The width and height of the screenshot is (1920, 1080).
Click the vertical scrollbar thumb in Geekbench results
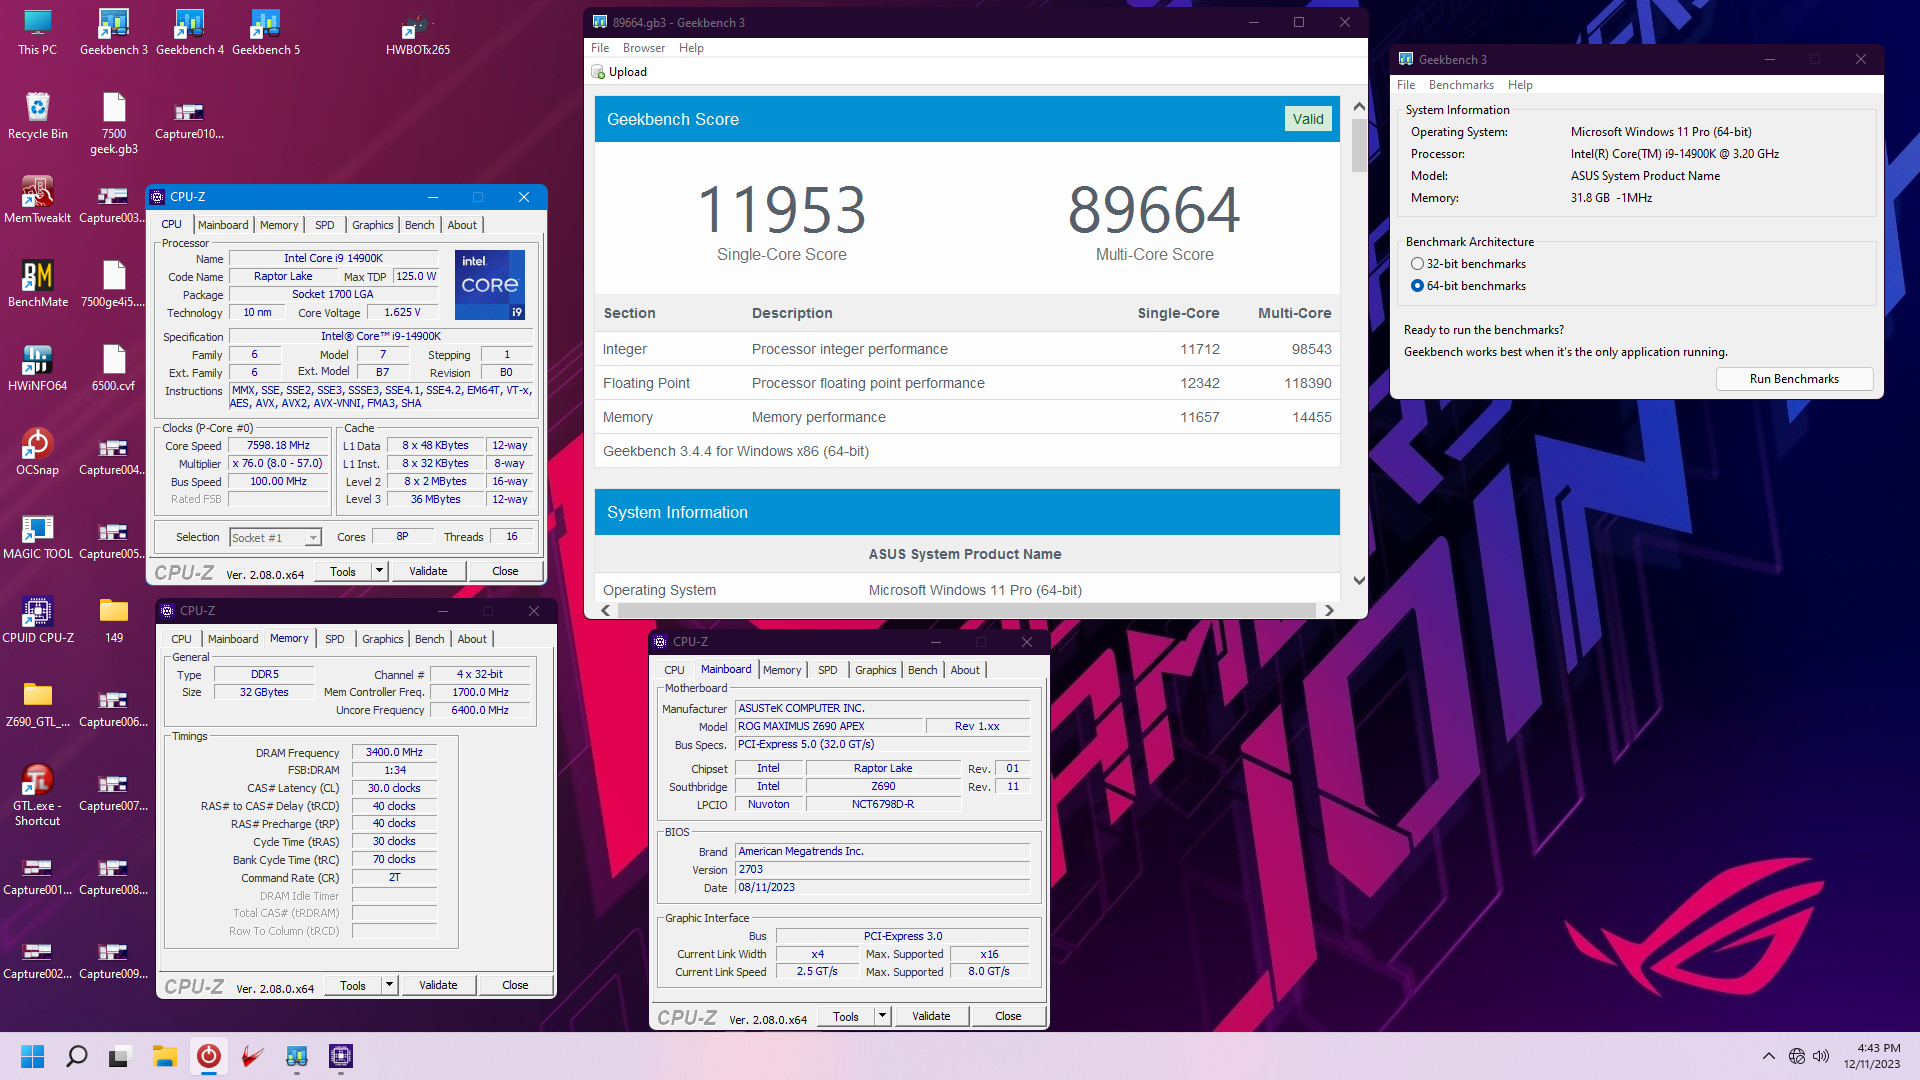click(x=1359, y=145)
